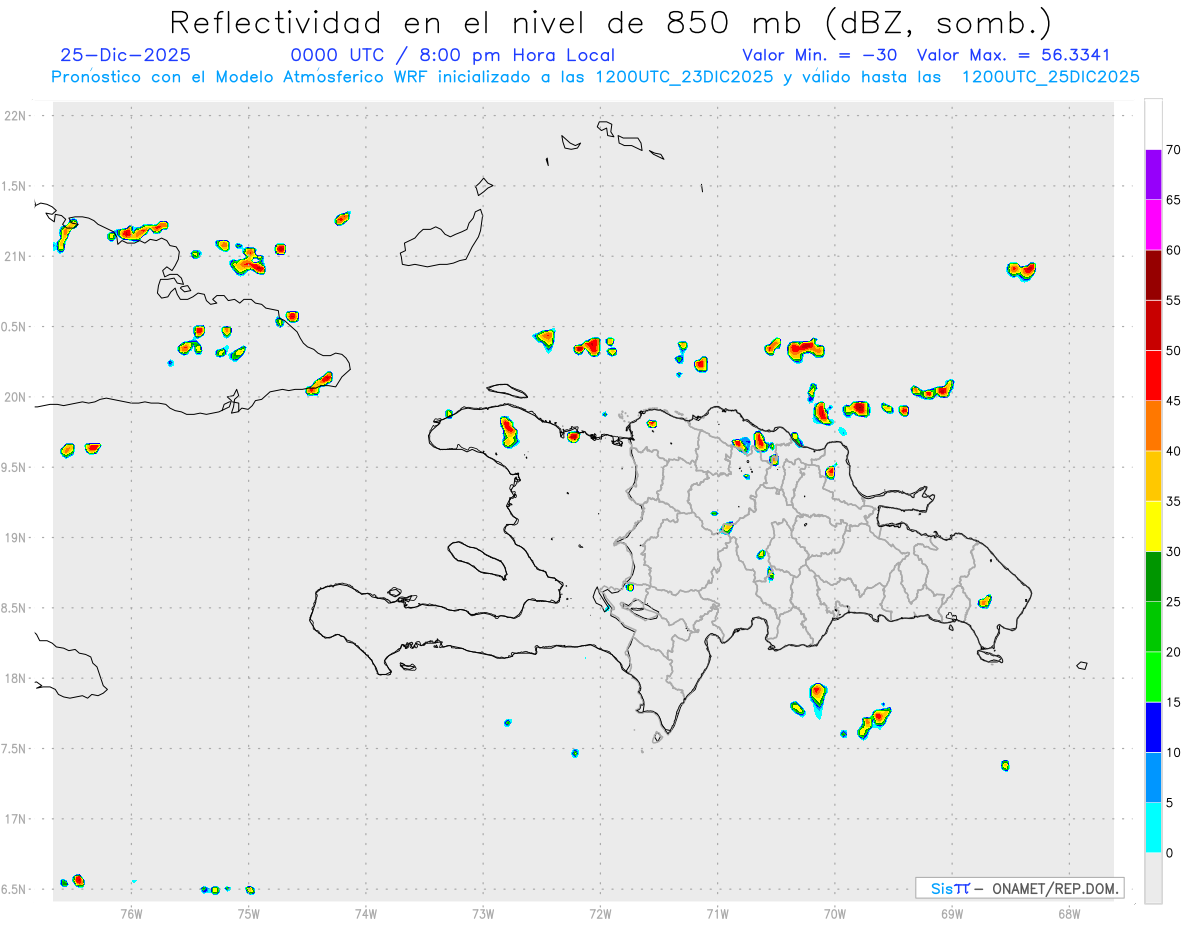
Task: Click the colorbar label '60'
Action: tap(1173, 250)
